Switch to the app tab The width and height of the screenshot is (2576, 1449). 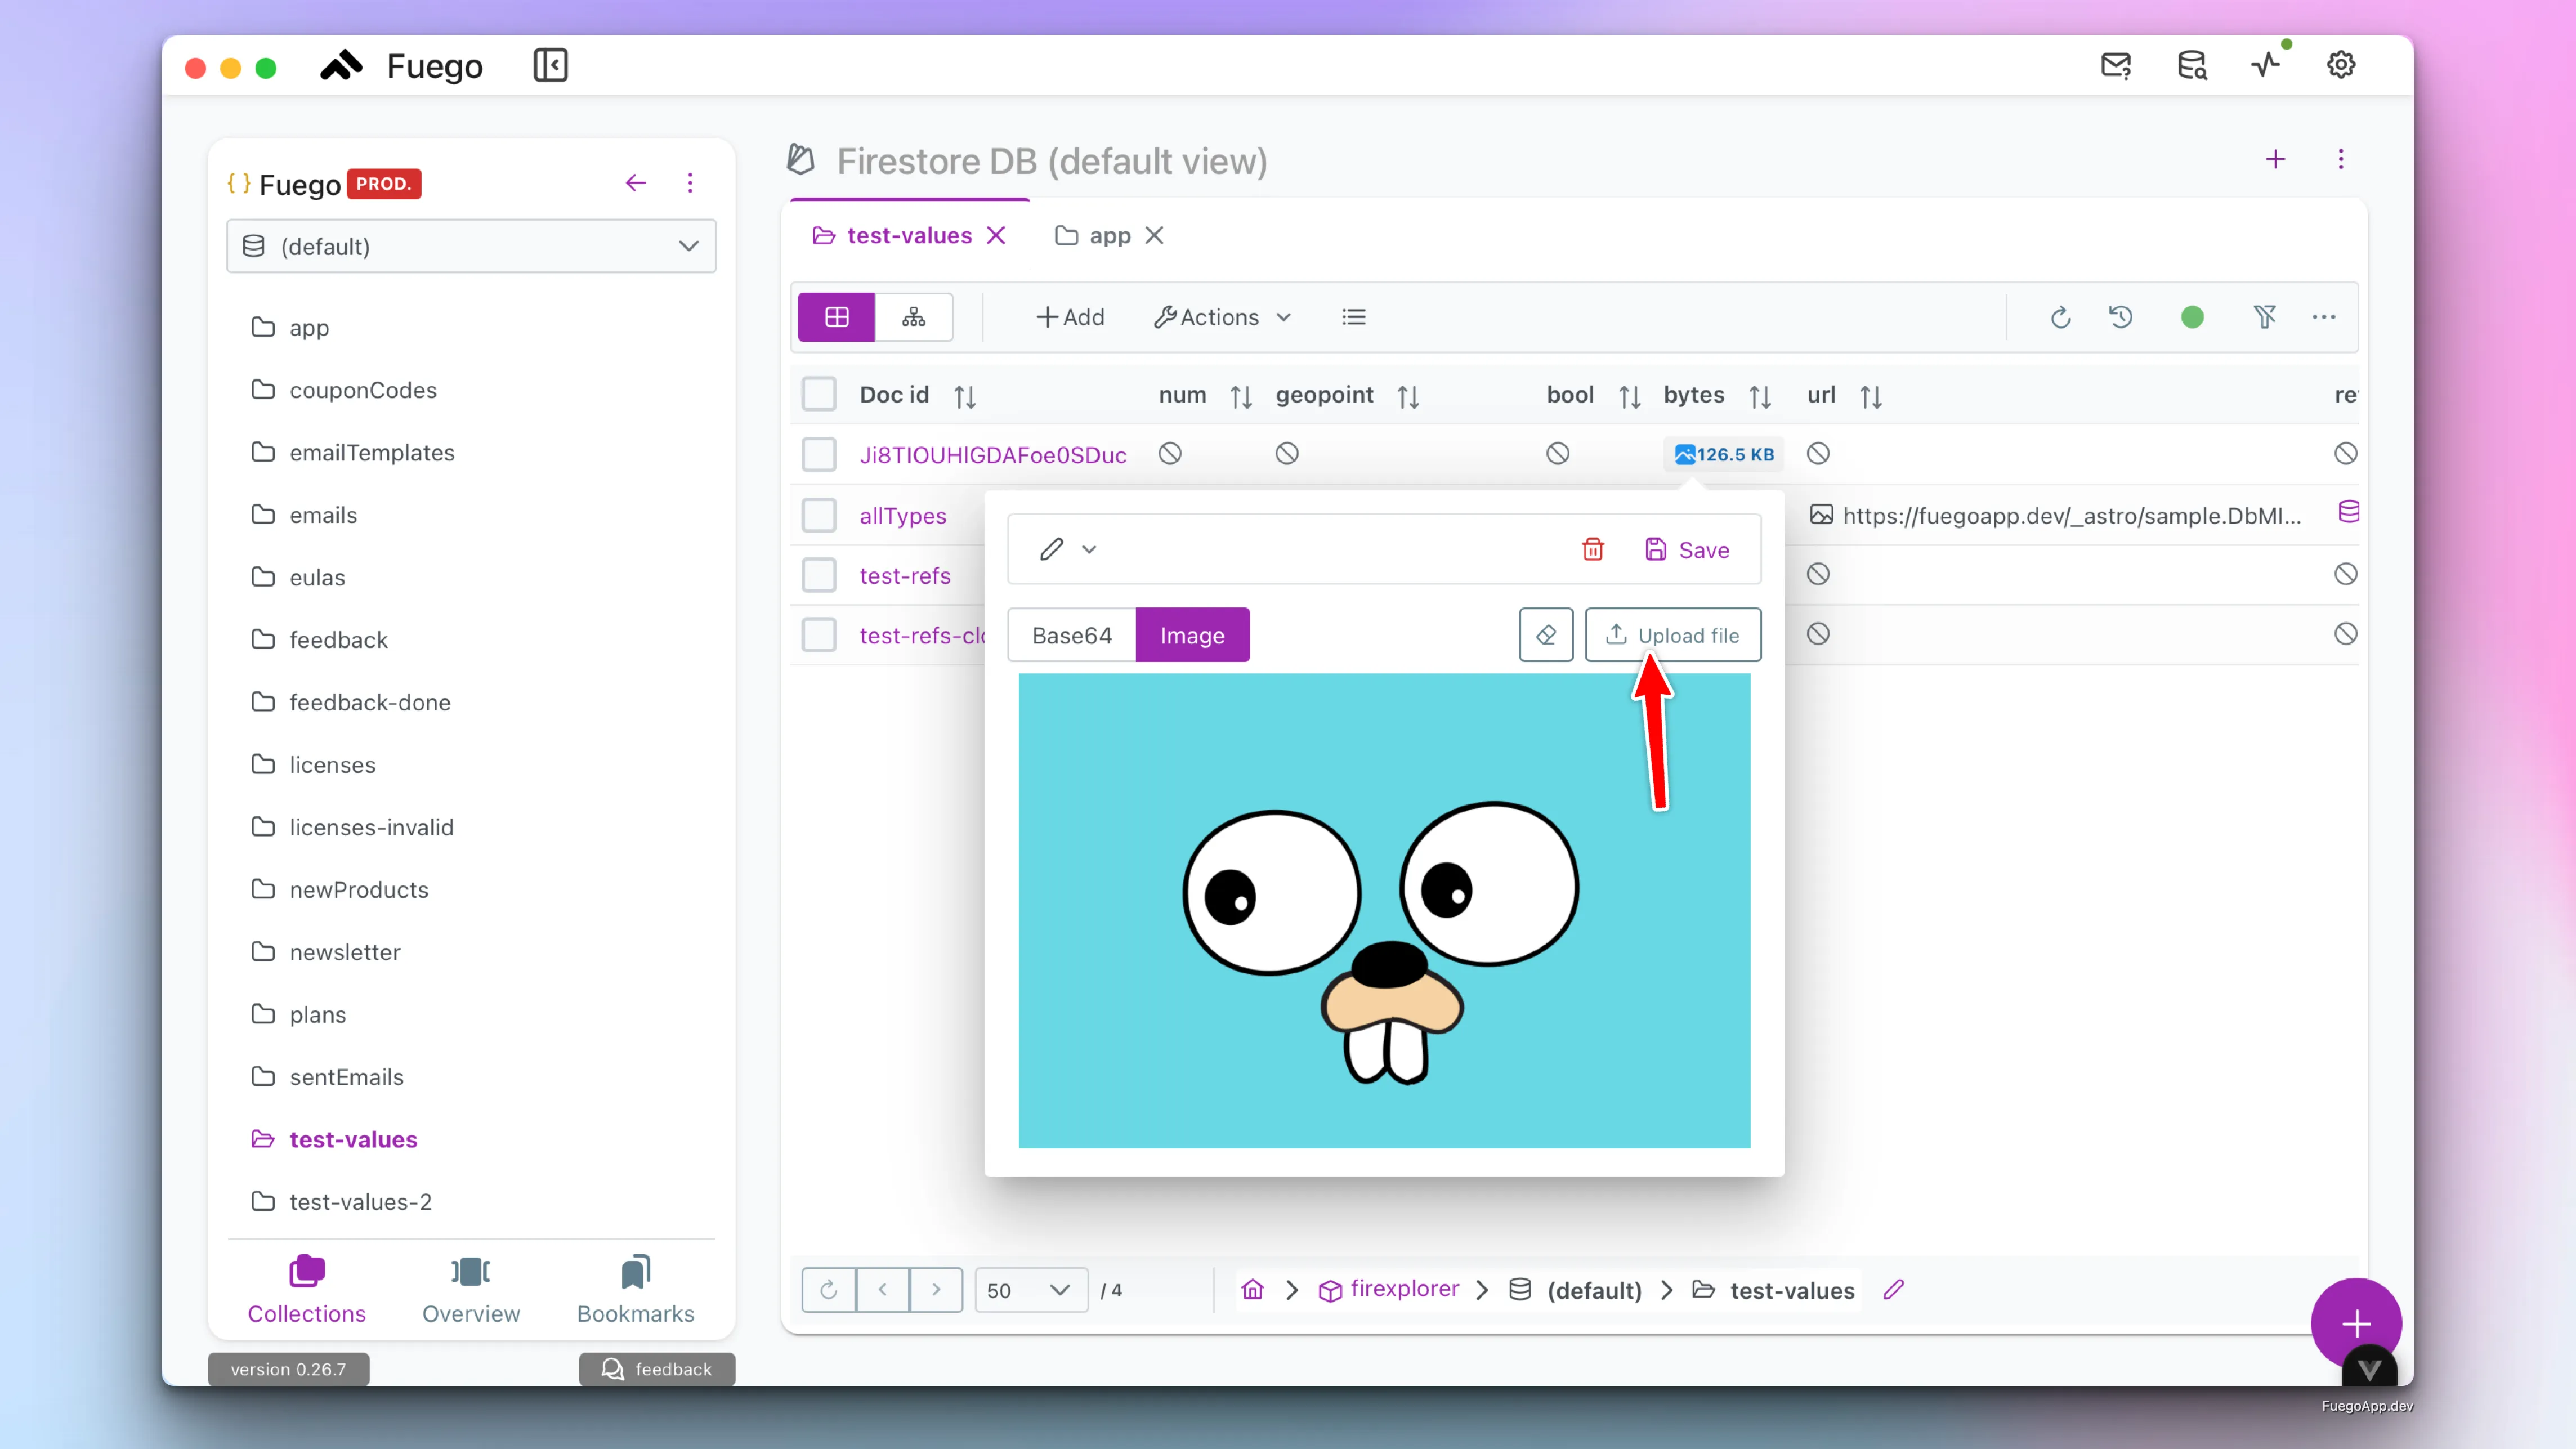point(1108,236)
